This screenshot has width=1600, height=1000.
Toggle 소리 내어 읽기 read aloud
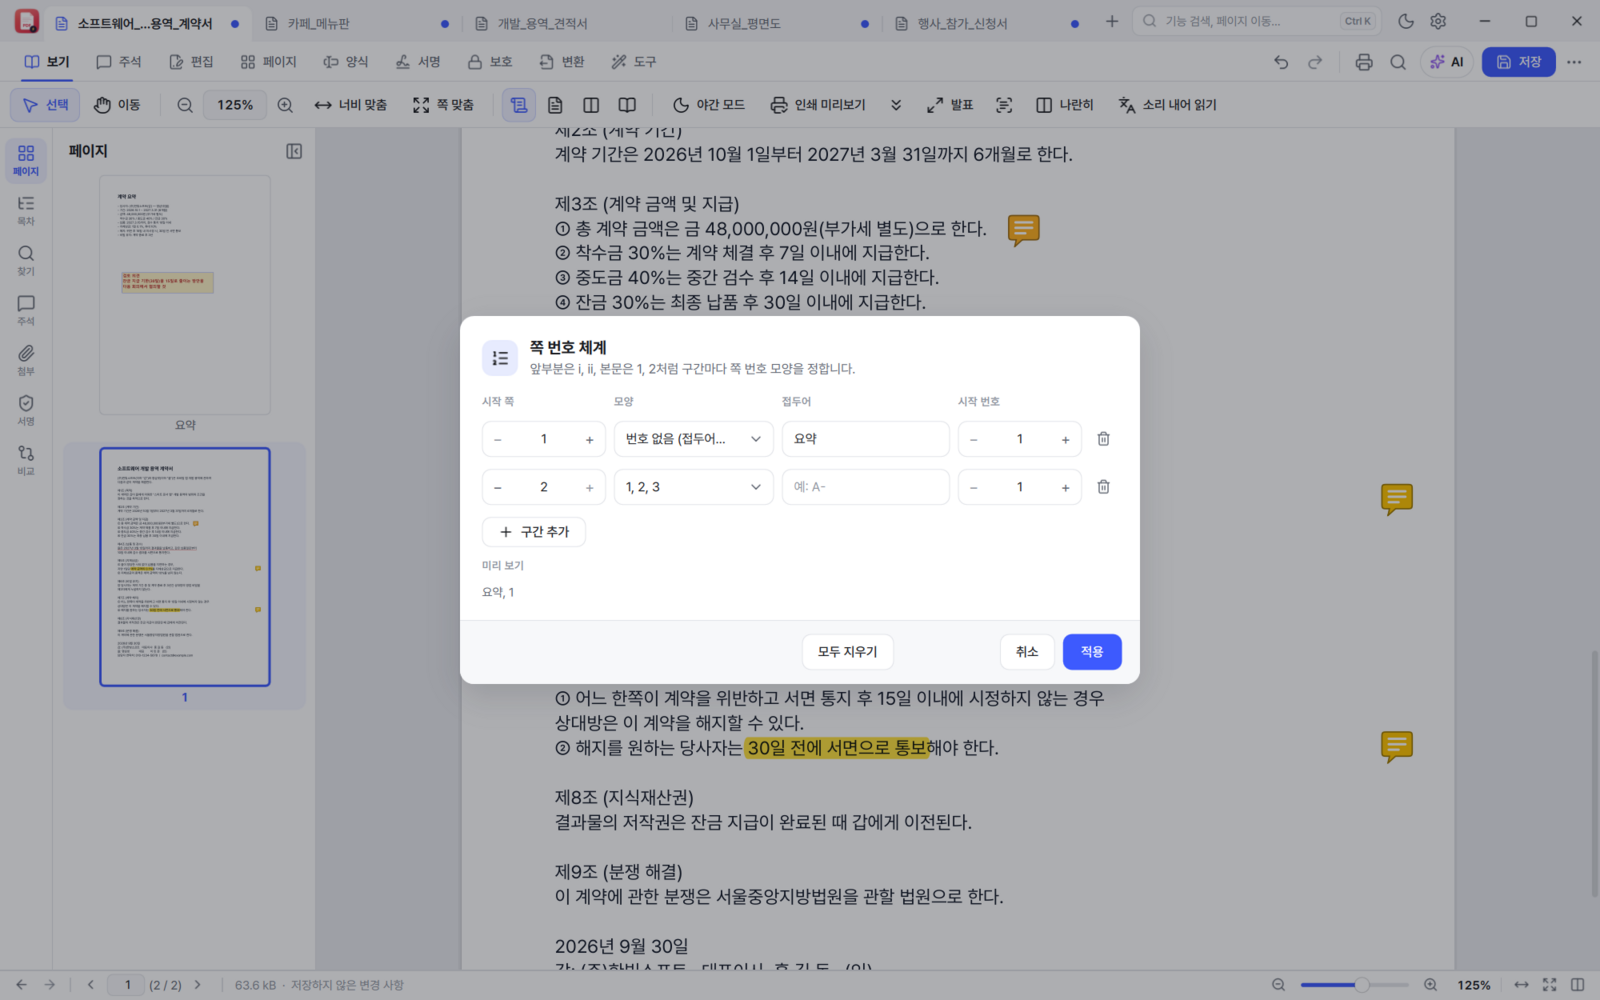tap(1167, 105)
